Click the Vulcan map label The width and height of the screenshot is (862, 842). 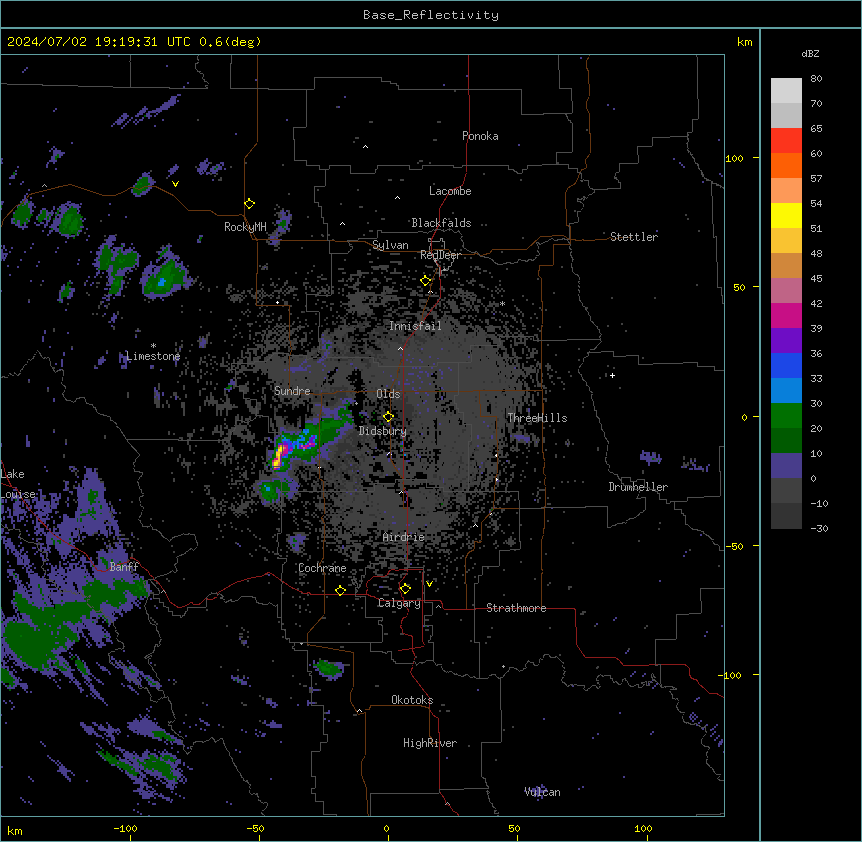(542, 792)
